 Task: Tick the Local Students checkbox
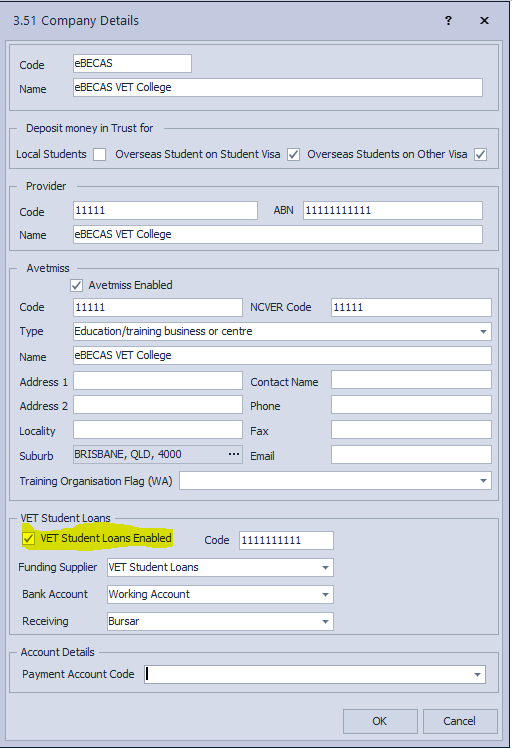(99, 155)
